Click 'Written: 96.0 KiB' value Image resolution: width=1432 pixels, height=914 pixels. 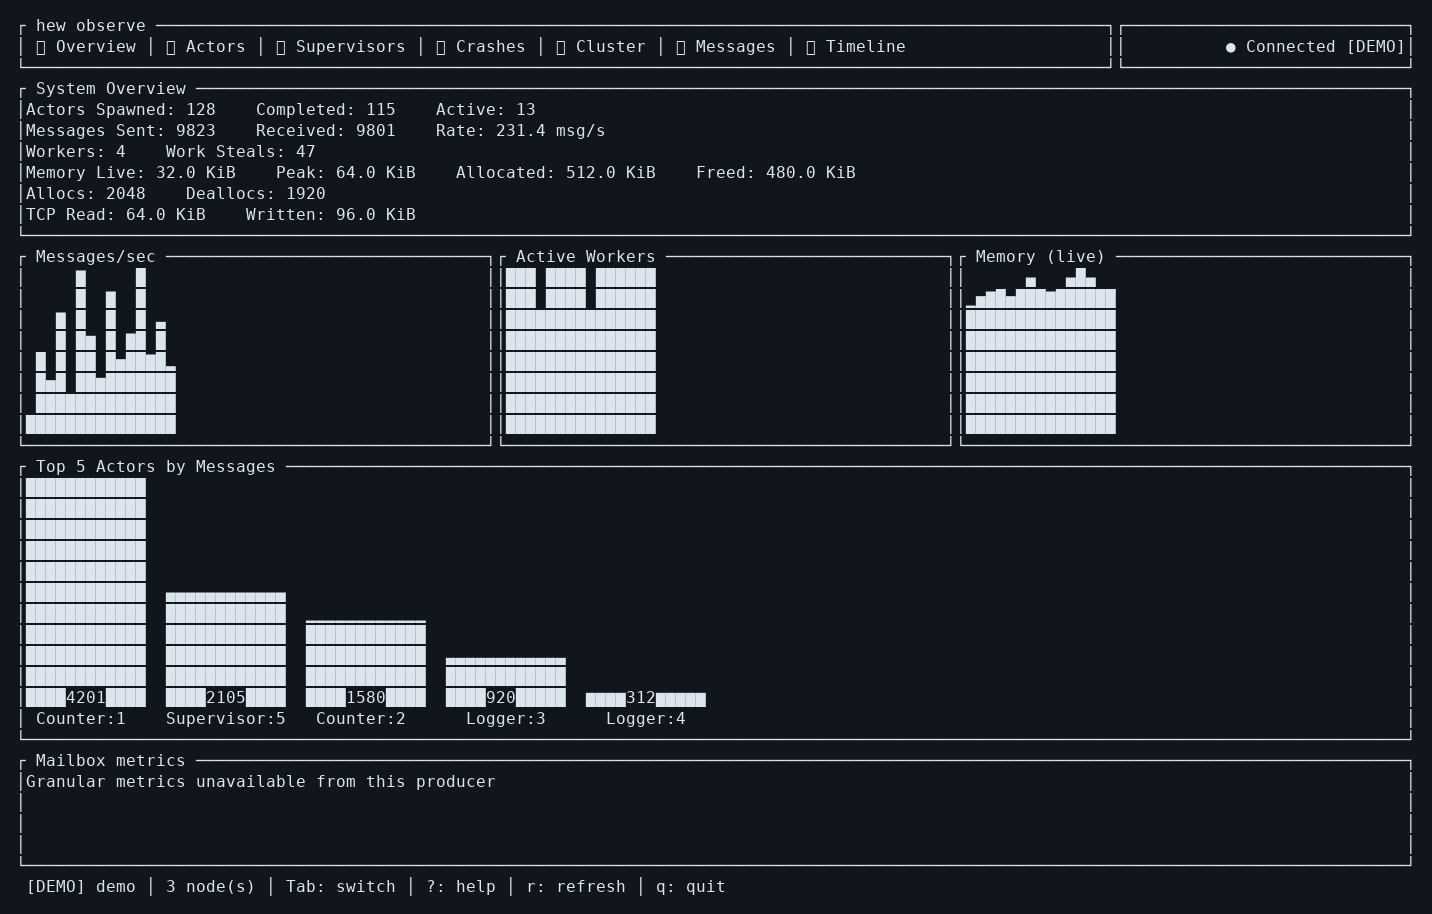331,215
